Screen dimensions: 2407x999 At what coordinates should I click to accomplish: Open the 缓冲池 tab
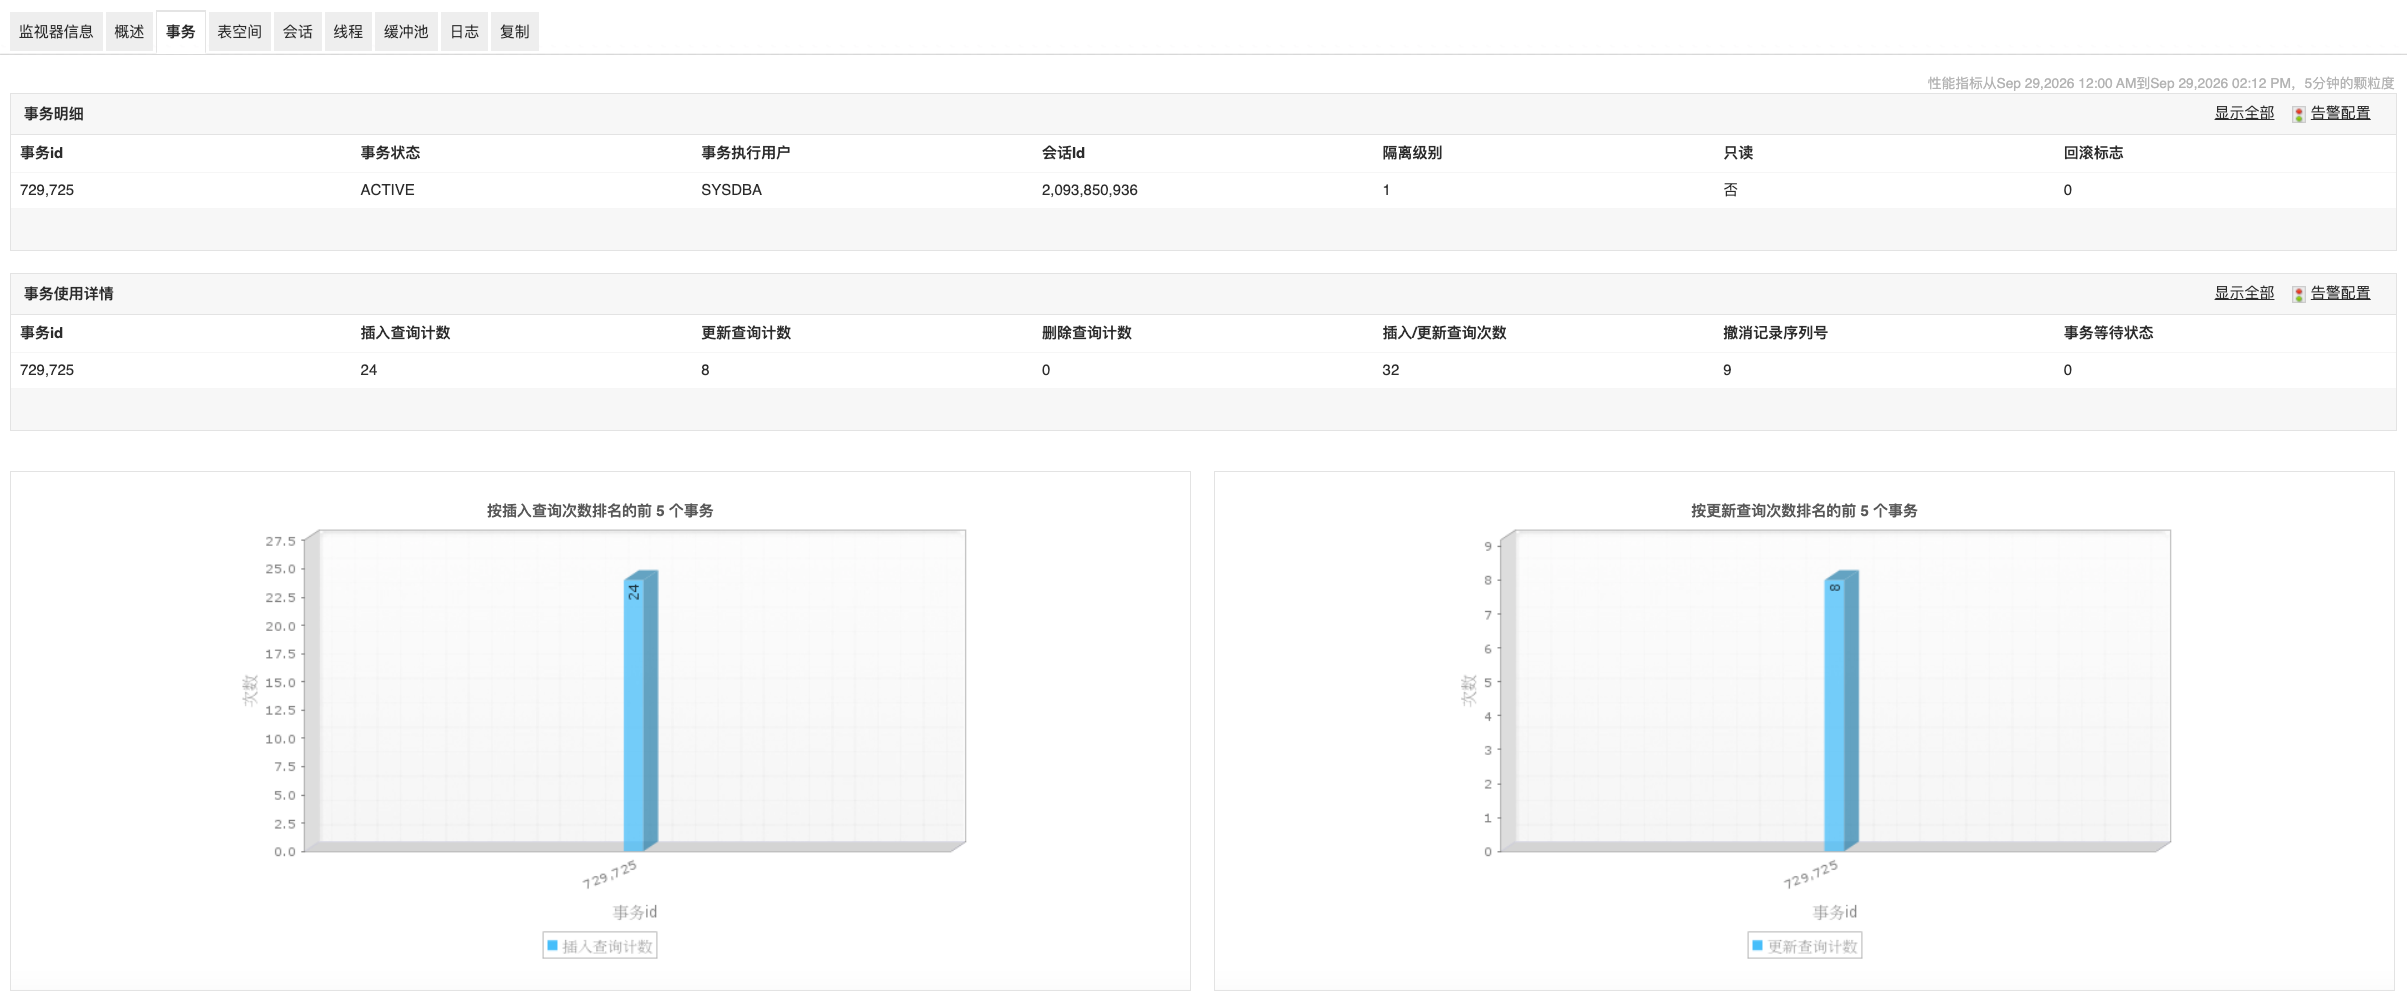click(x=406, y=32)
